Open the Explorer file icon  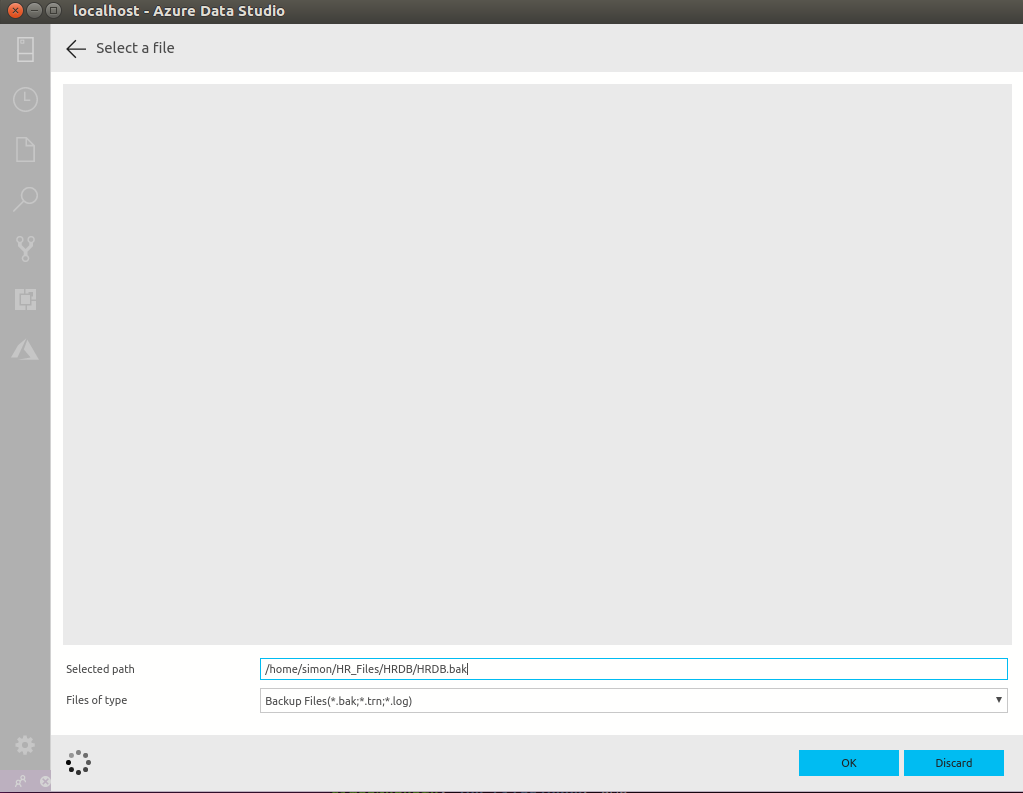pyautogui.click(x=25, y=149)
